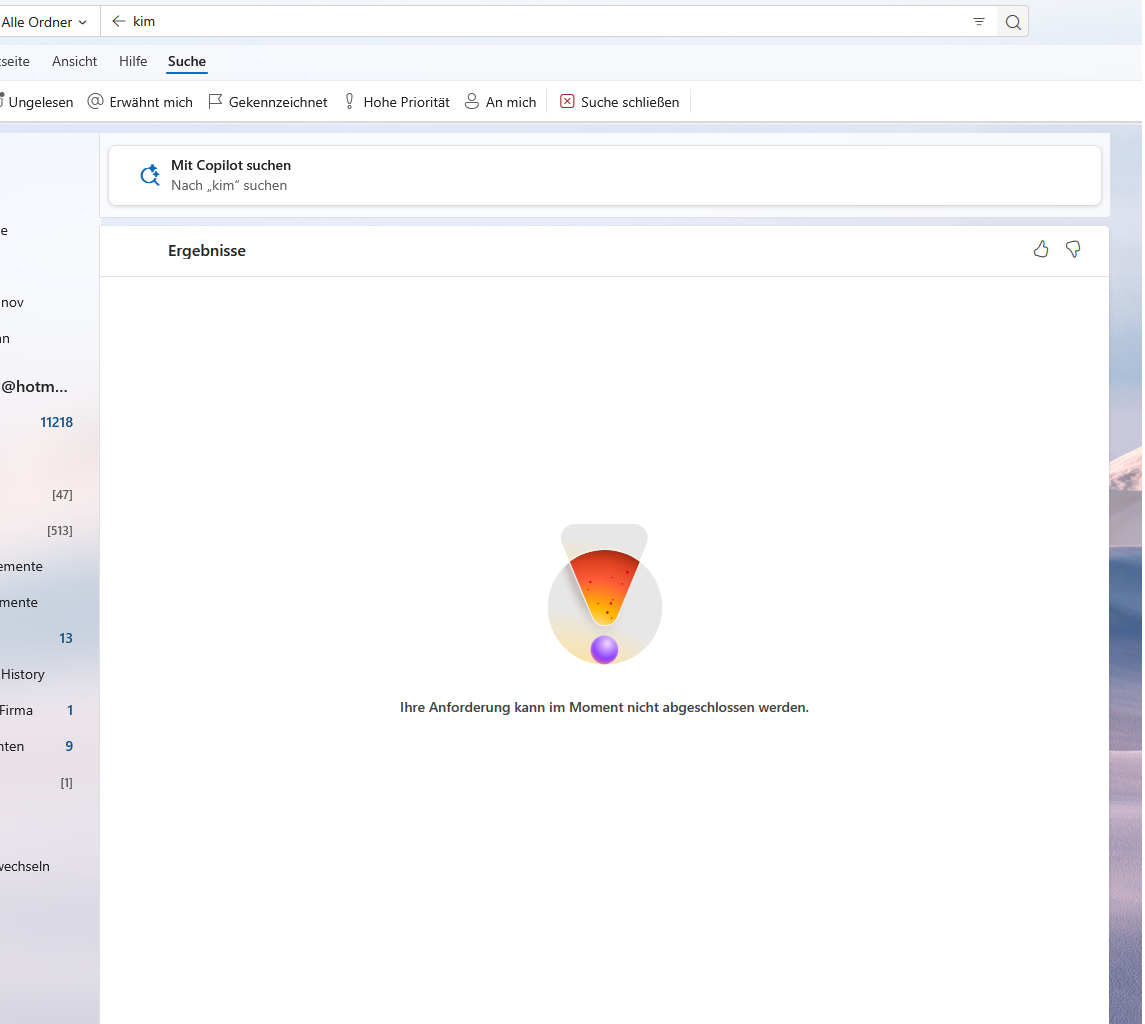The width and height of the screenshot is (1145, 1024).
Task: Open the Hilfe tab
Action: pyautogui.click(x=133, y=61)
